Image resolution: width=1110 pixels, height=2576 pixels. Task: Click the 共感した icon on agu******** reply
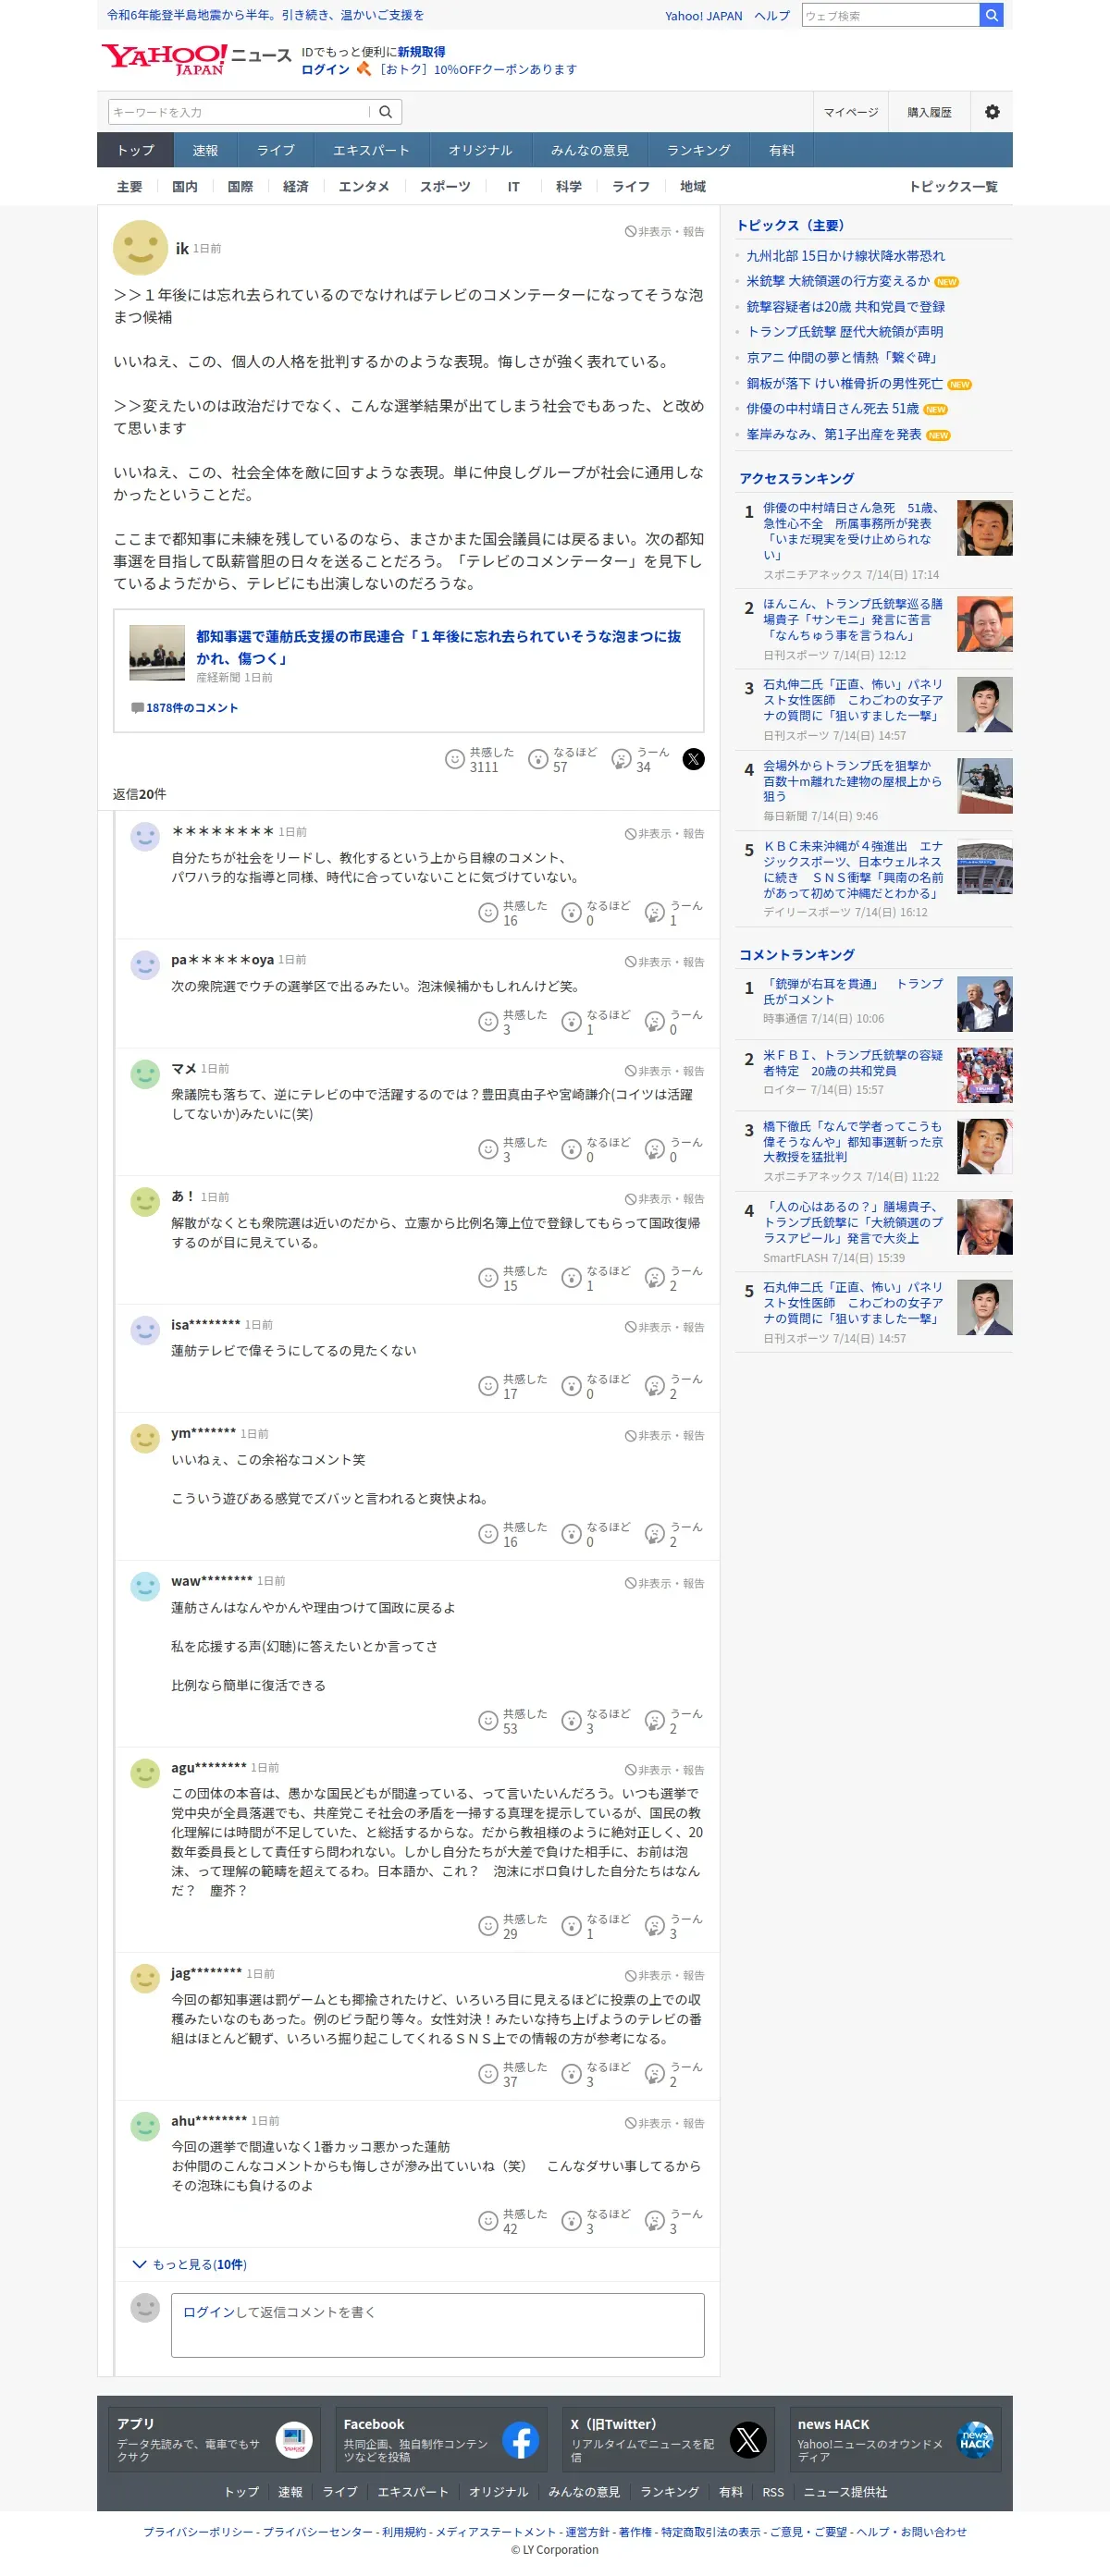[488, 1926]
